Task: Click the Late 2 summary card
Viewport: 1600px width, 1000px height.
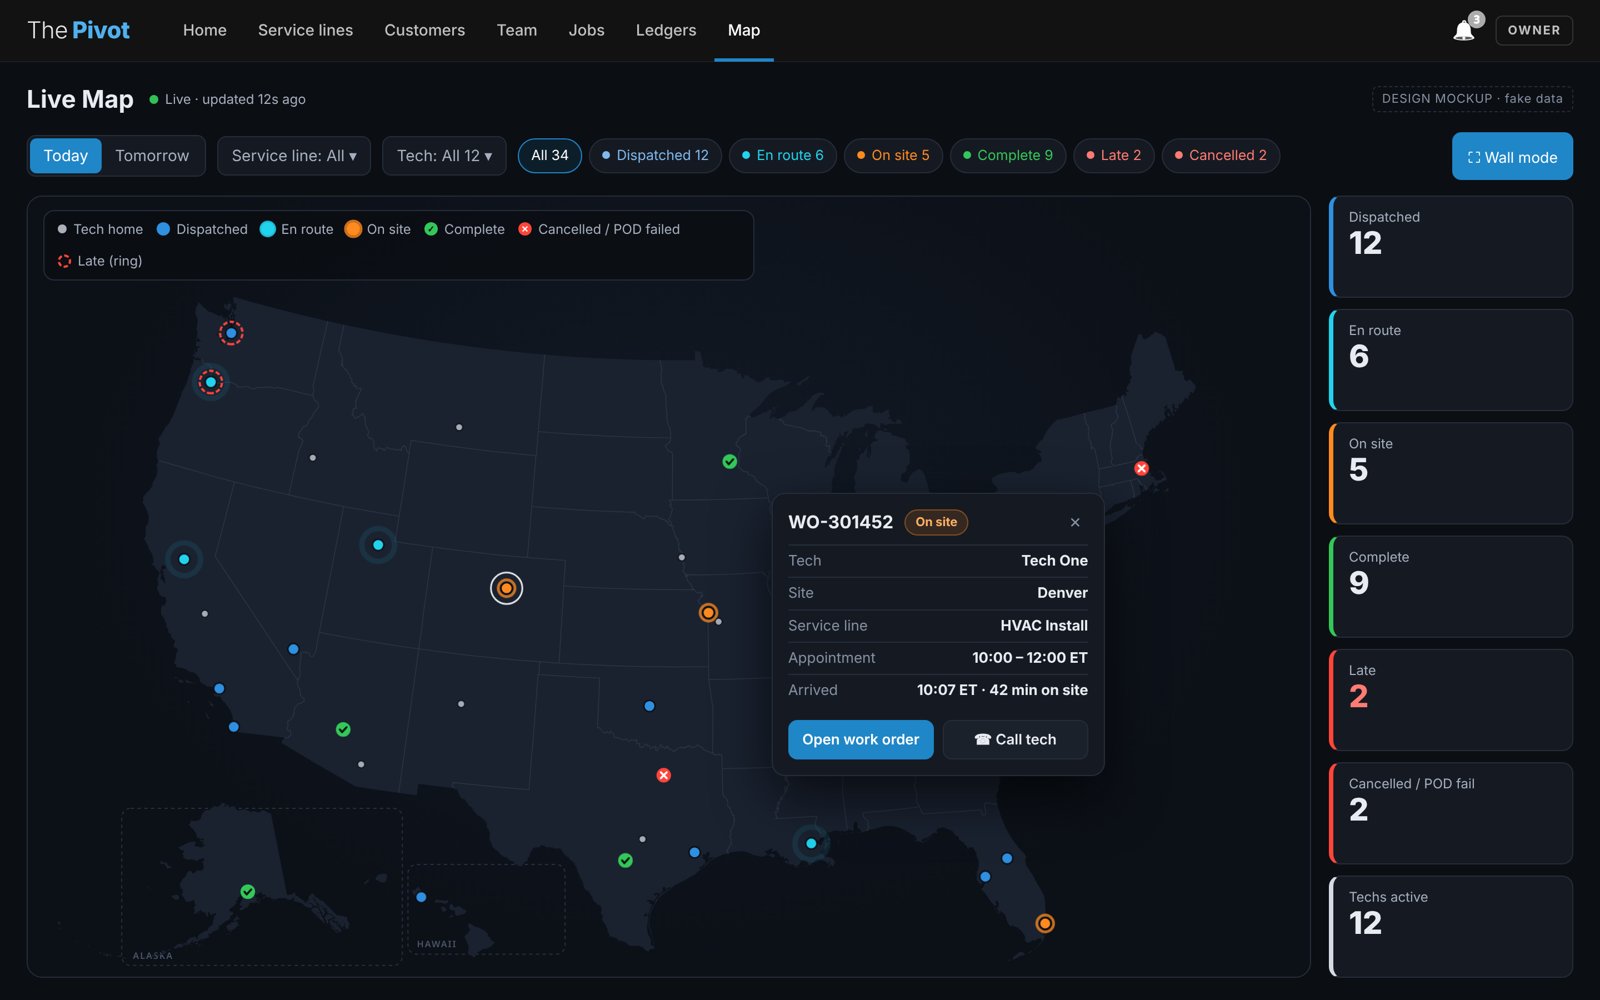Action: pyautogui.click(x=1451, y=700)
